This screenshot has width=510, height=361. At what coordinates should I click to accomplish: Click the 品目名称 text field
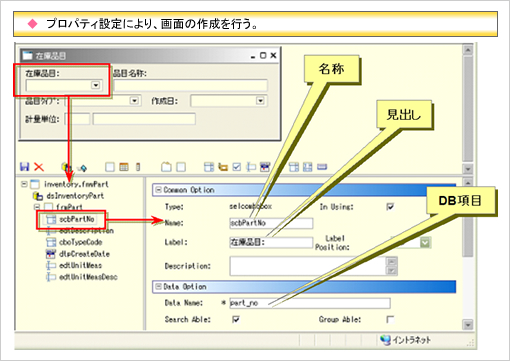(190, 85)
